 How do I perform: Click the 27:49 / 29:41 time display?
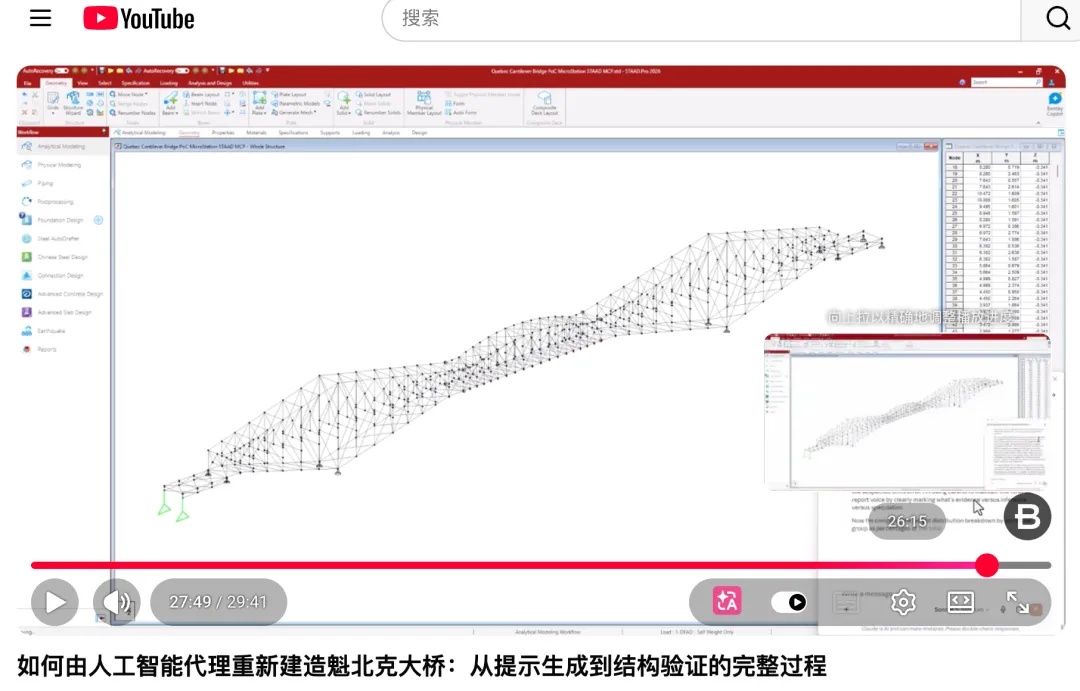[x=218, y=602]
